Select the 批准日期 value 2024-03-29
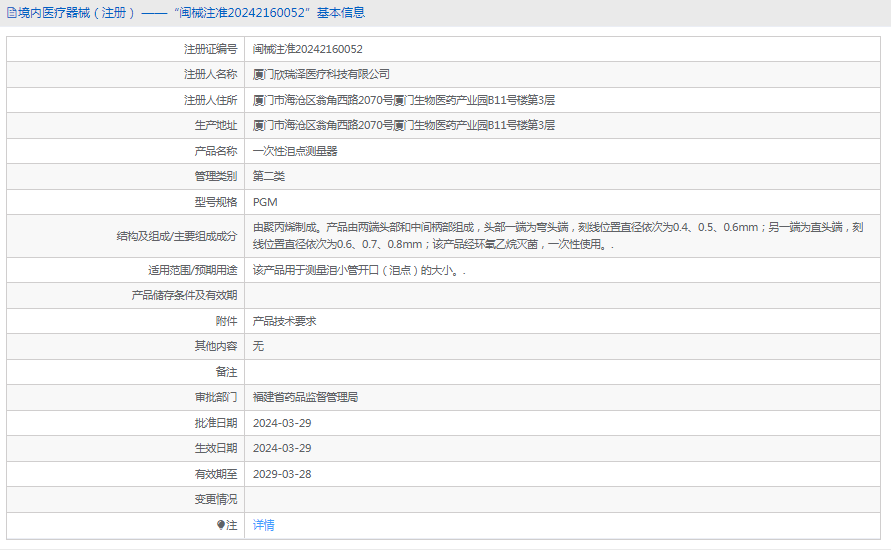891x551 pixels. click(282, 423)
